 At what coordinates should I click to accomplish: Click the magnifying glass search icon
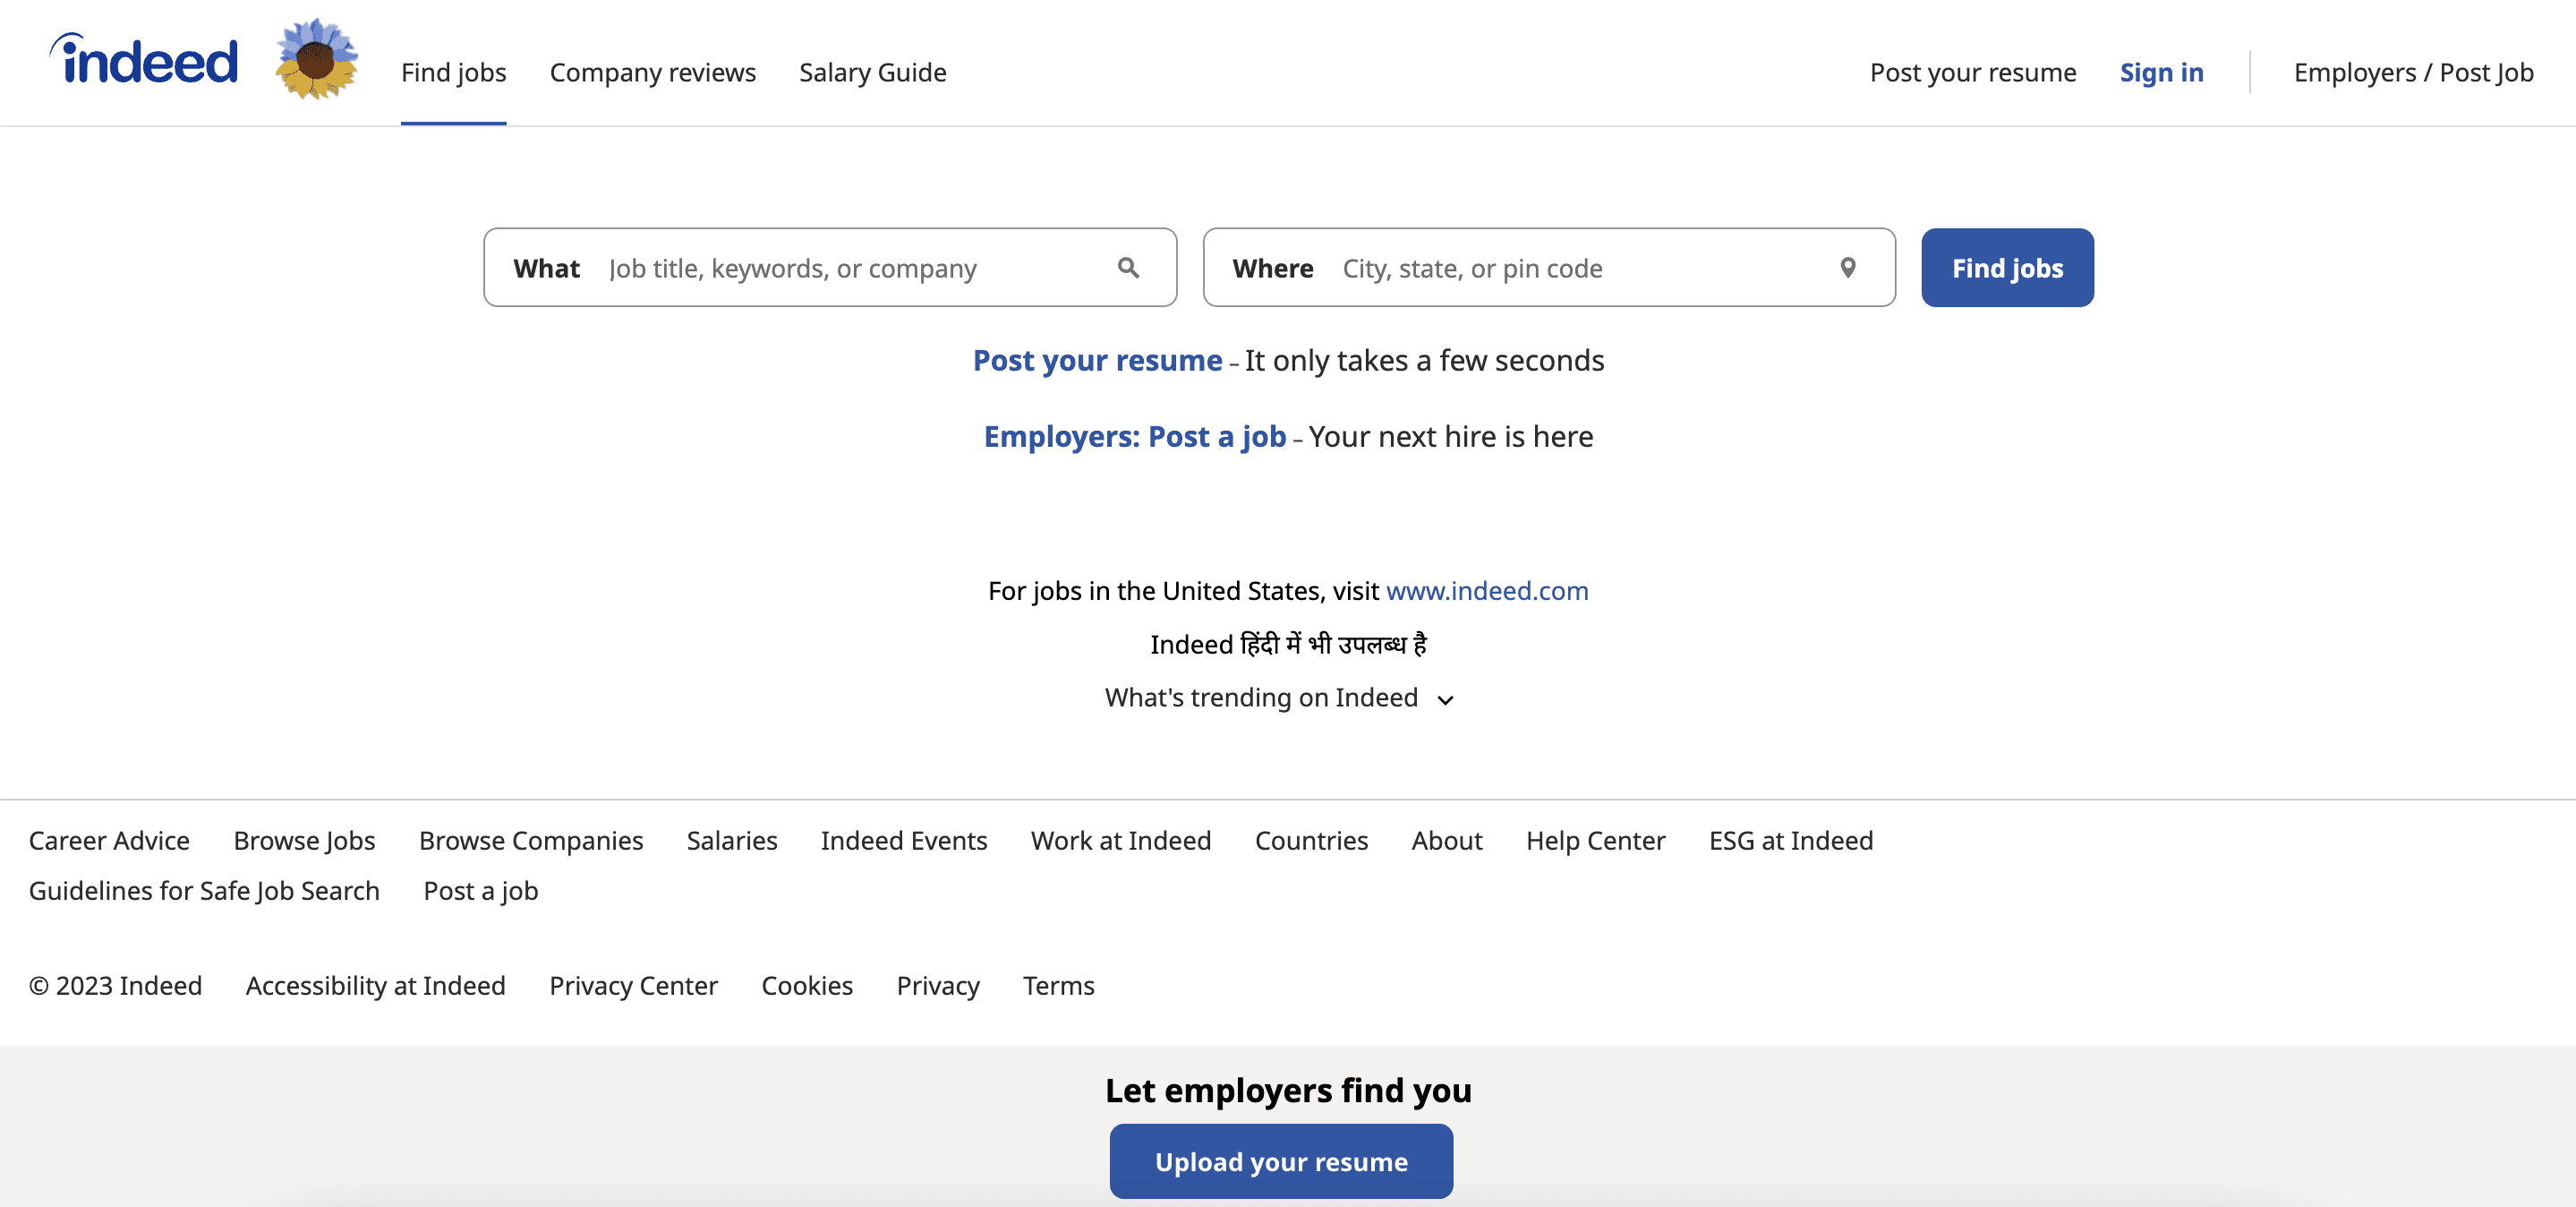[x=1128, y=268]
